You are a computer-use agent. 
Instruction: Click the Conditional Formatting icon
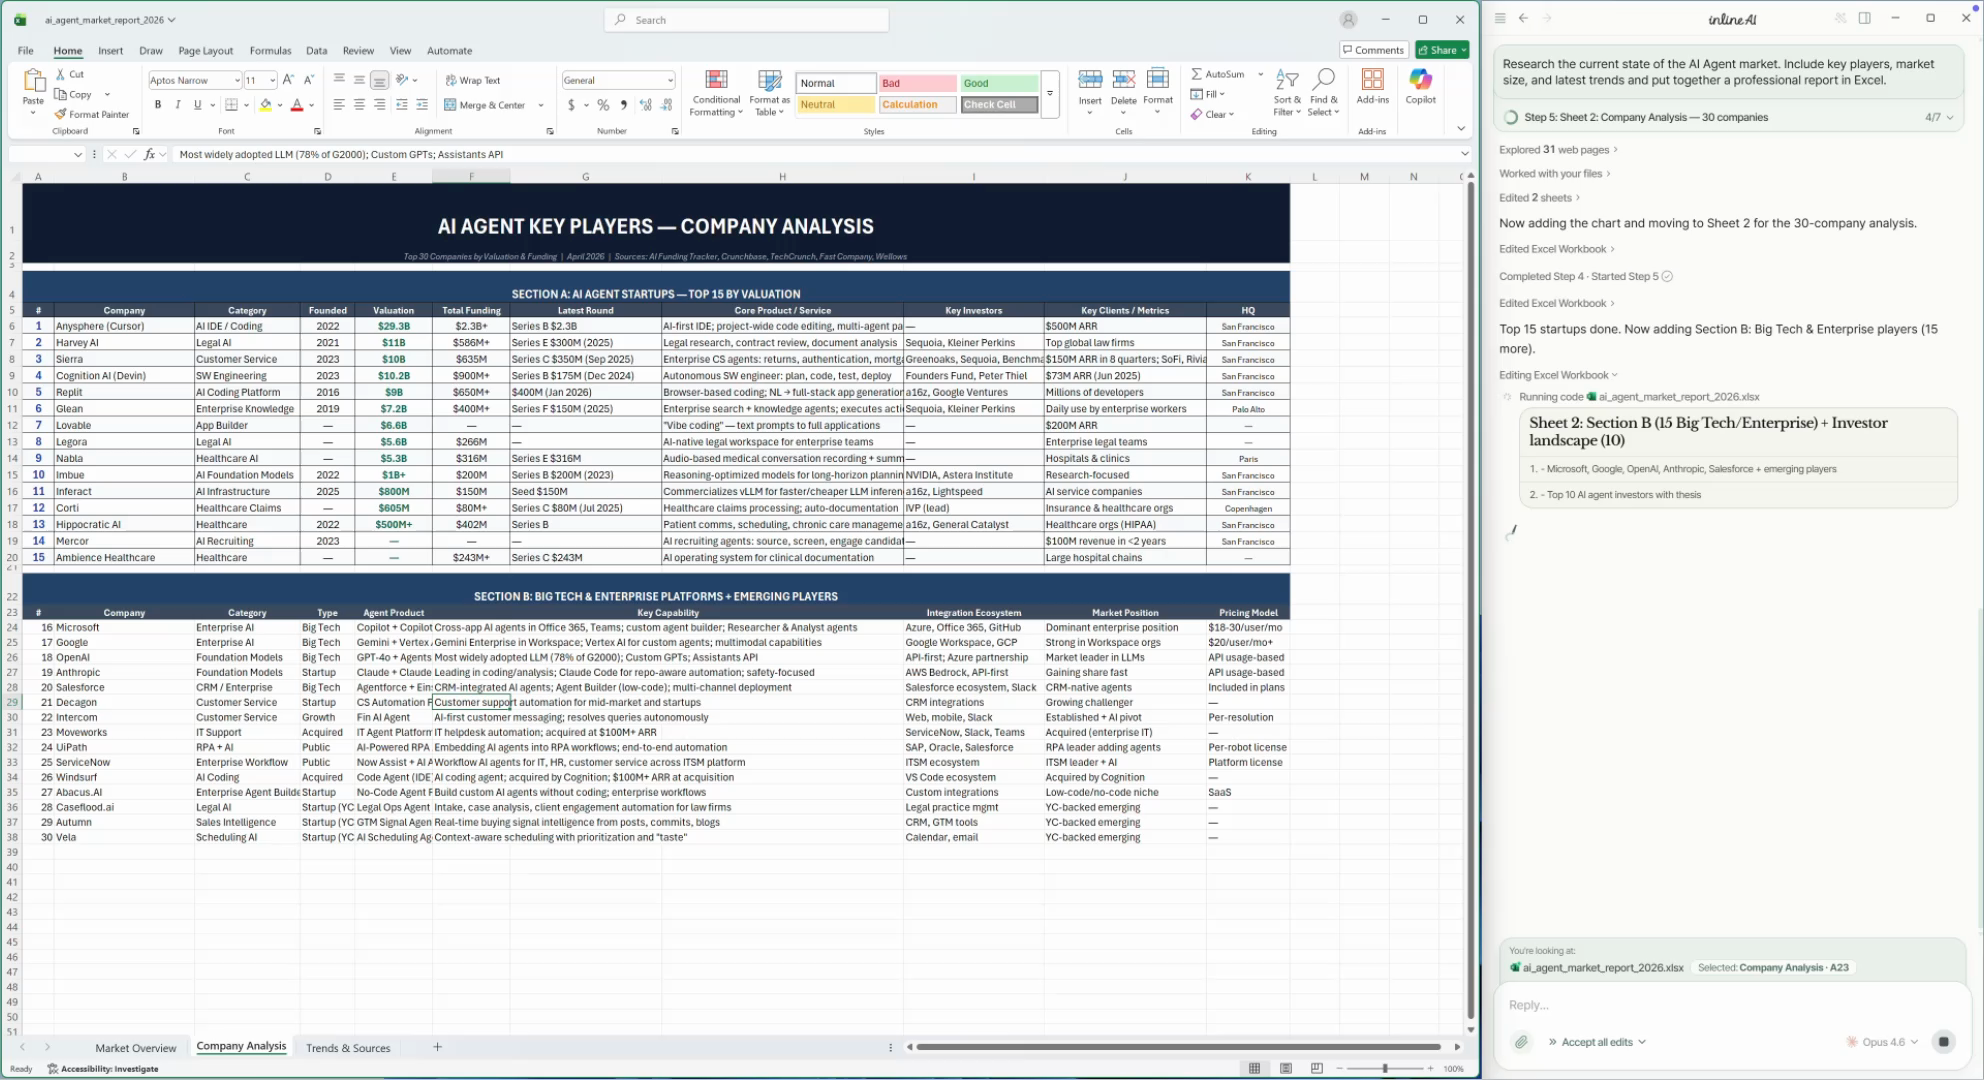coord(716,80)
